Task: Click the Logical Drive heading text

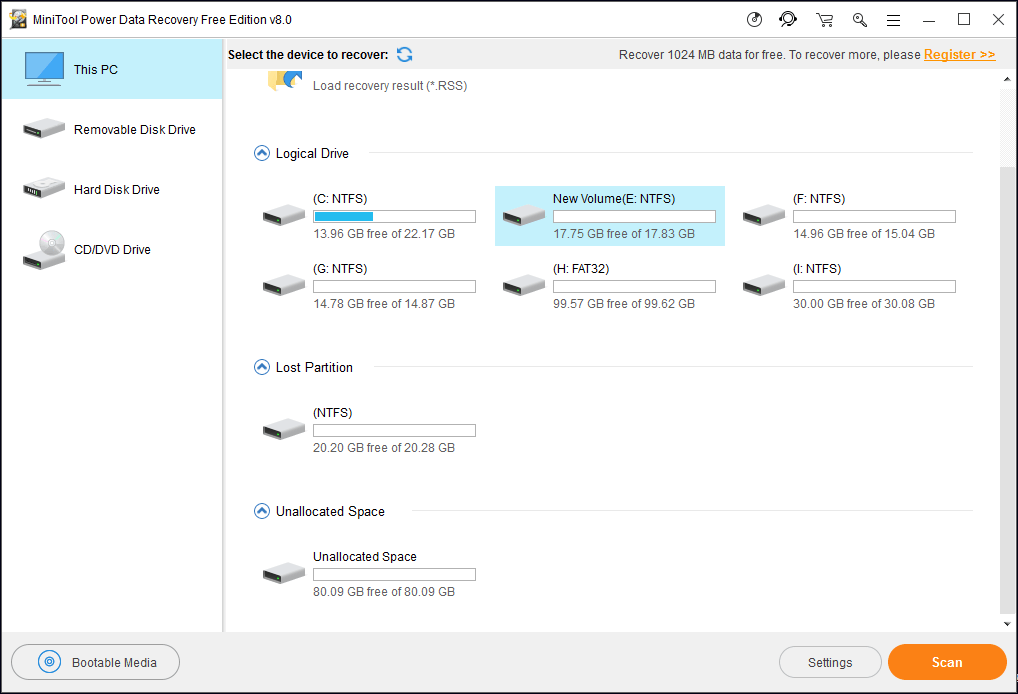Action: coord(312,153)
